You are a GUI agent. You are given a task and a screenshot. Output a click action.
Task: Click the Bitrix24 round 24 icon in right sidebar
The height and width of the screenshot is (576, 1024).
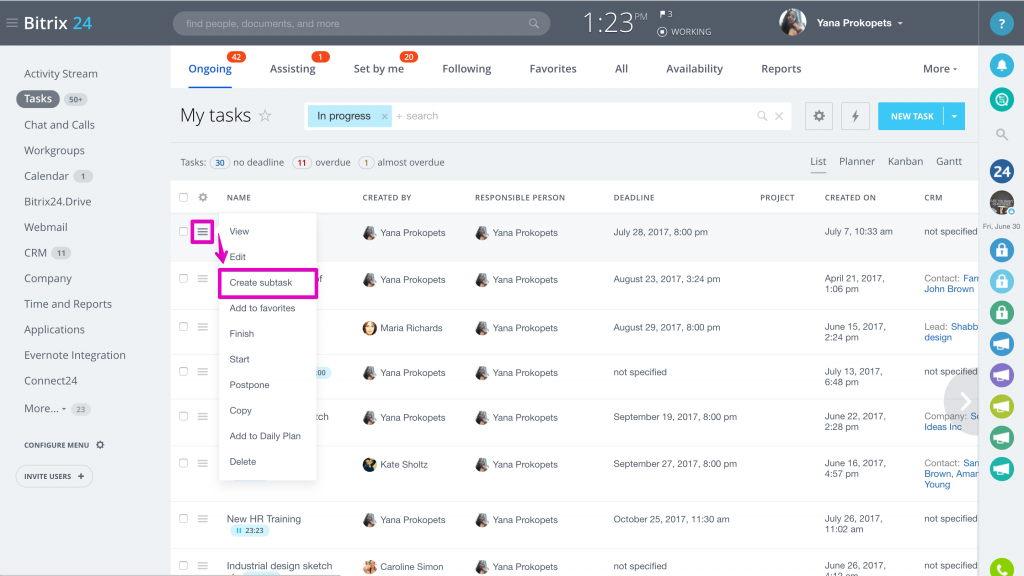[x=1001, y=171]
